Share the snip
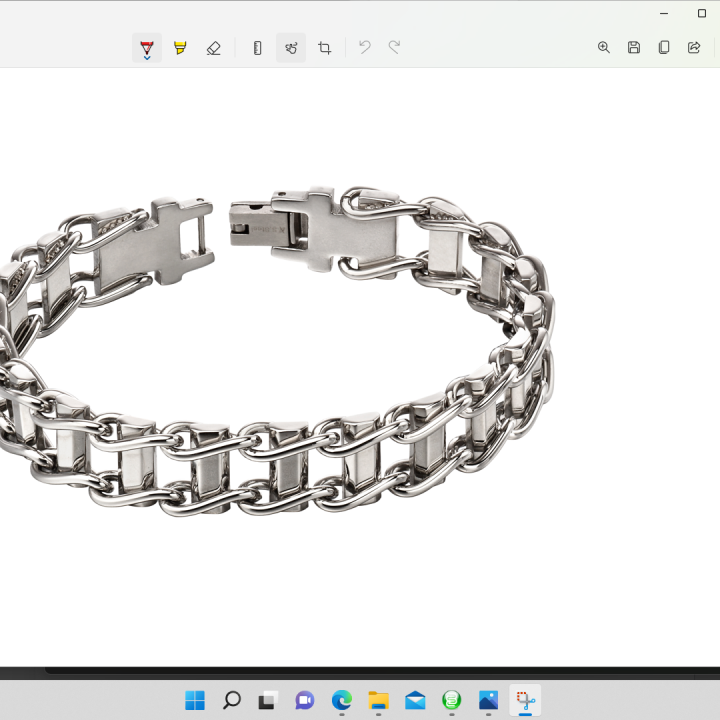The height and width of the screenshot is (720, 720). 694,47
